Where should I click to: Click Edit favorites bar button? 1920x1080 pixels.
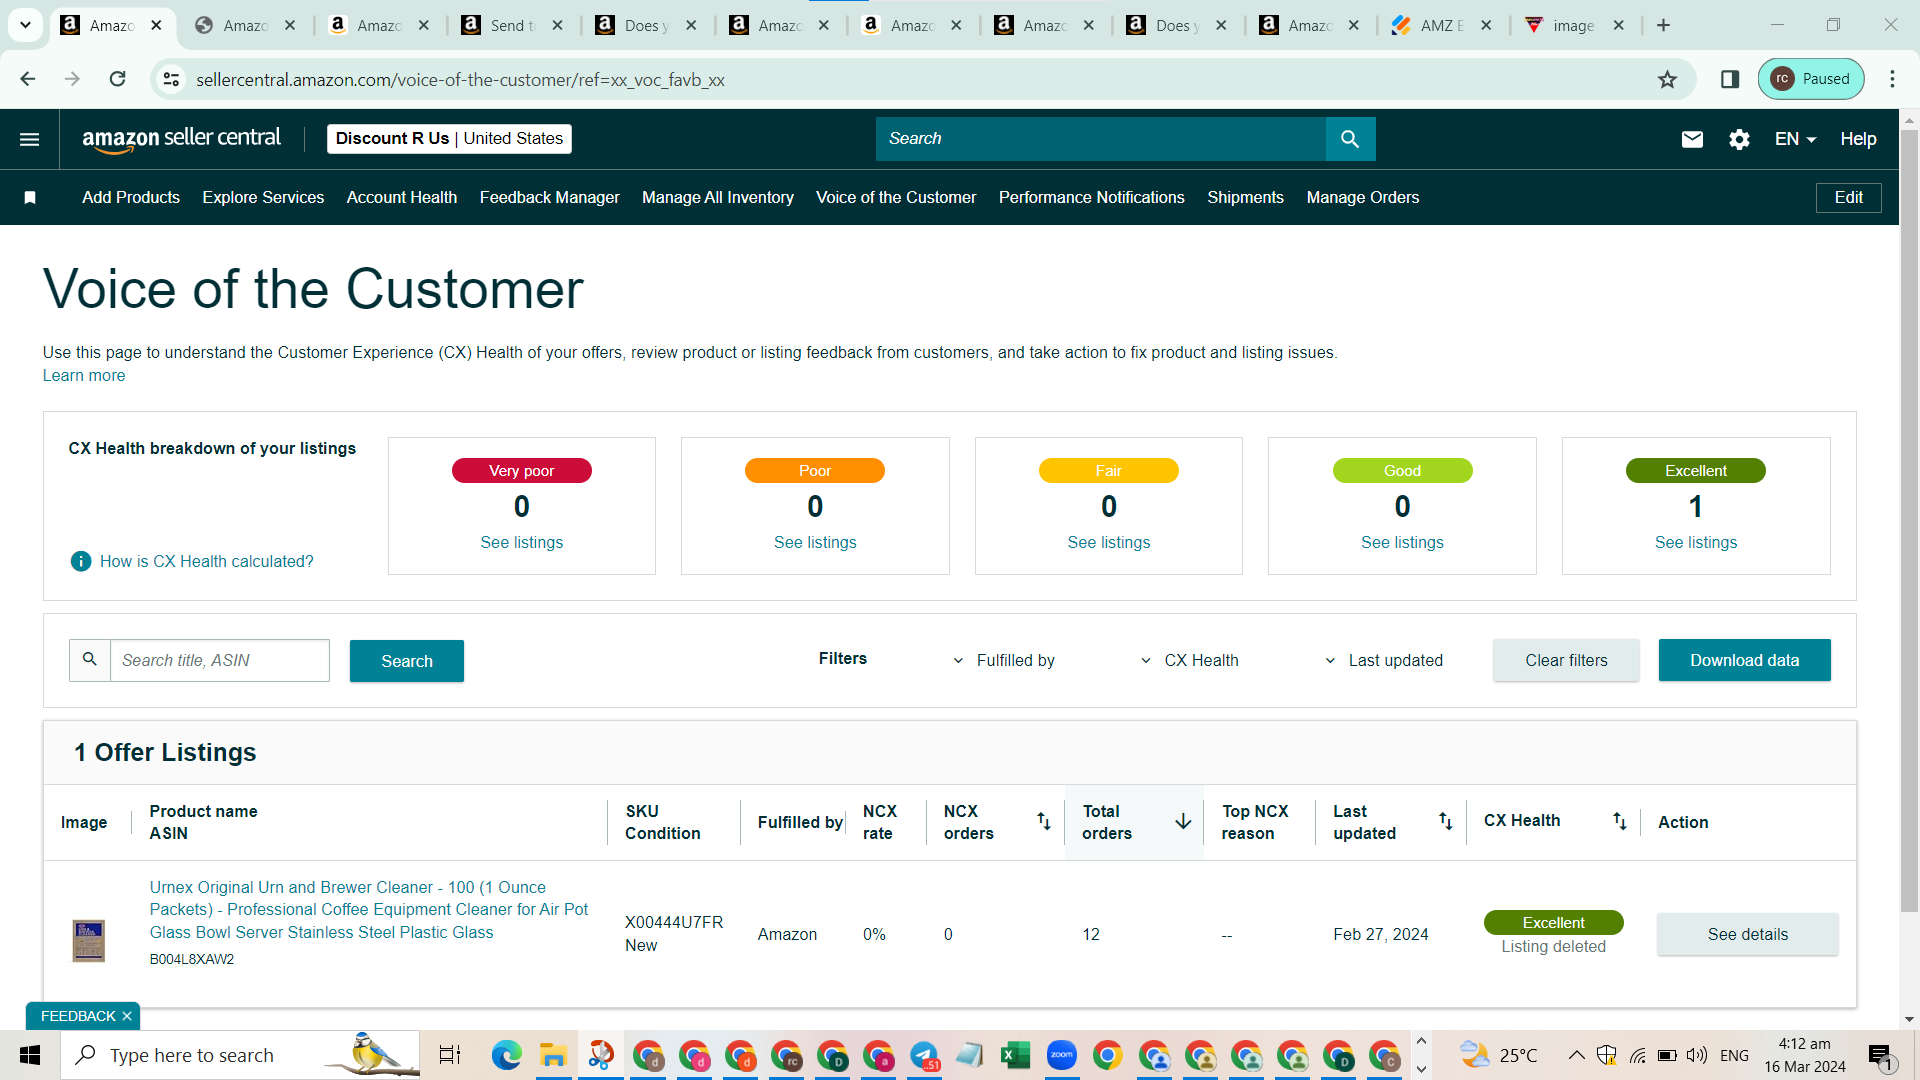click(x=1848, y=198)
